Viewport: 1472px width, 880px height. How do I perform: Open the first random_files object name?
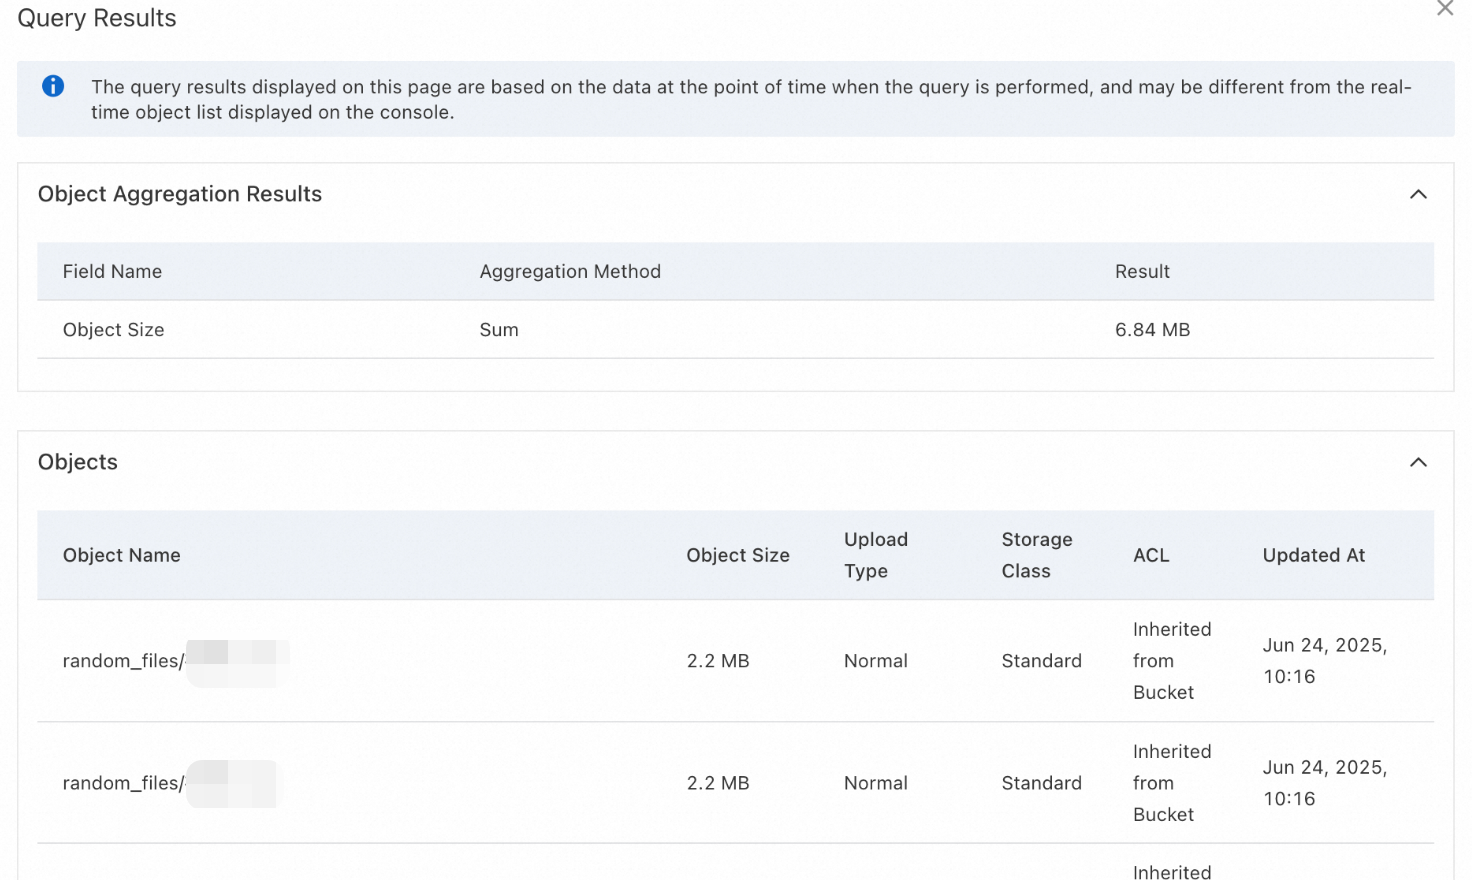pos(124,661)
